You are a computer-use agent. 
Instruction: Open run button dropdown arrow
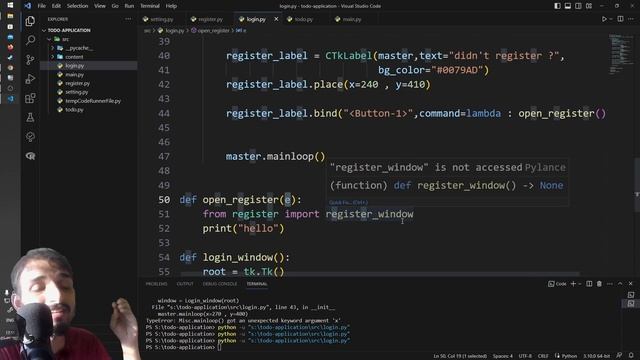[x=611, y=19]
